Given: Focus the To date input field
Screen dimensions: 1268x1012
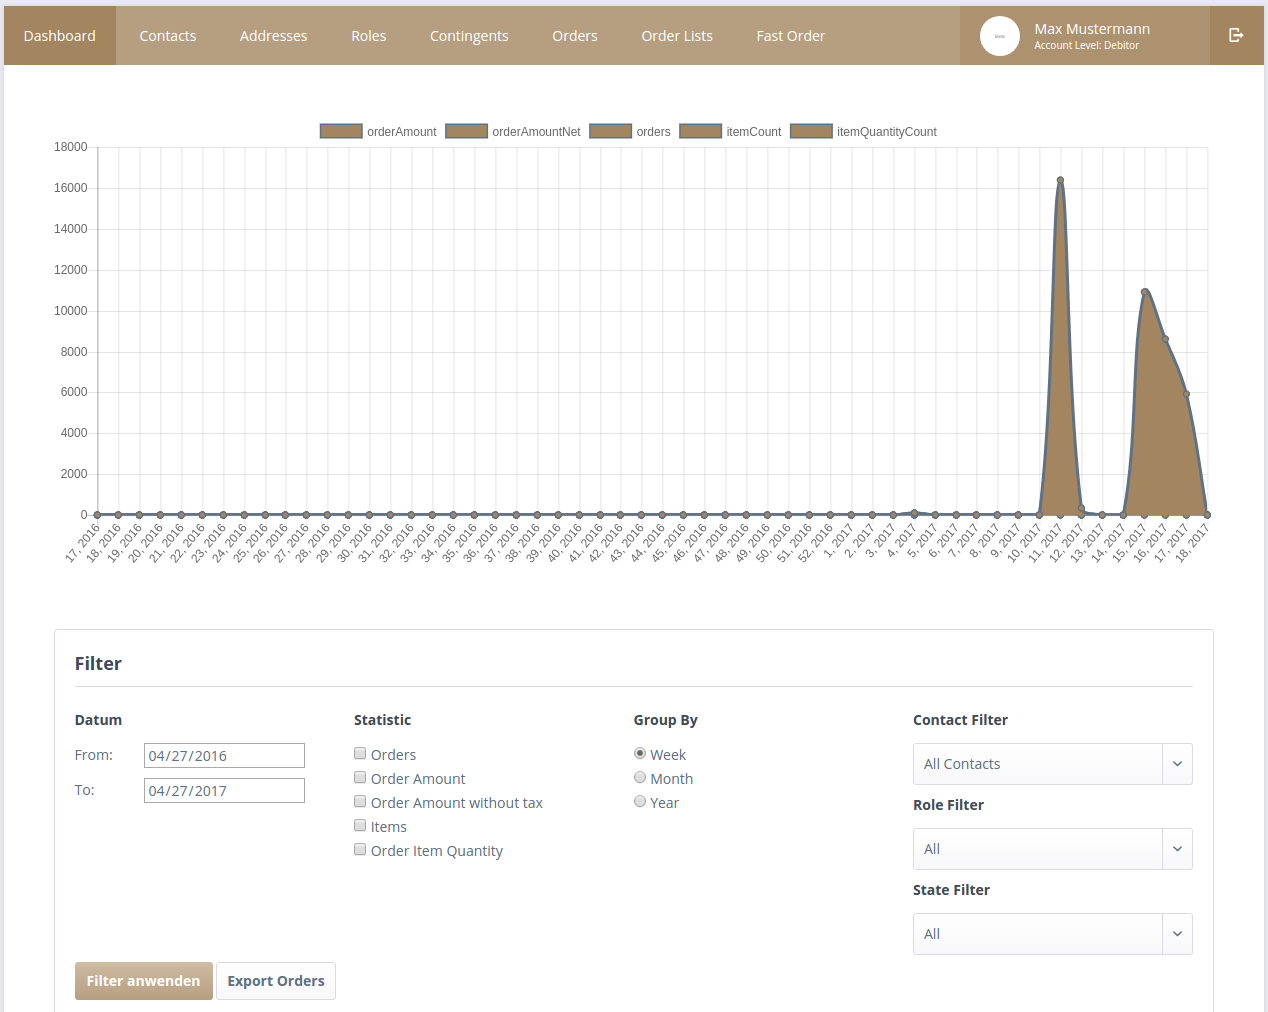Looking at the screenshot, I should [x=224, y=791].
